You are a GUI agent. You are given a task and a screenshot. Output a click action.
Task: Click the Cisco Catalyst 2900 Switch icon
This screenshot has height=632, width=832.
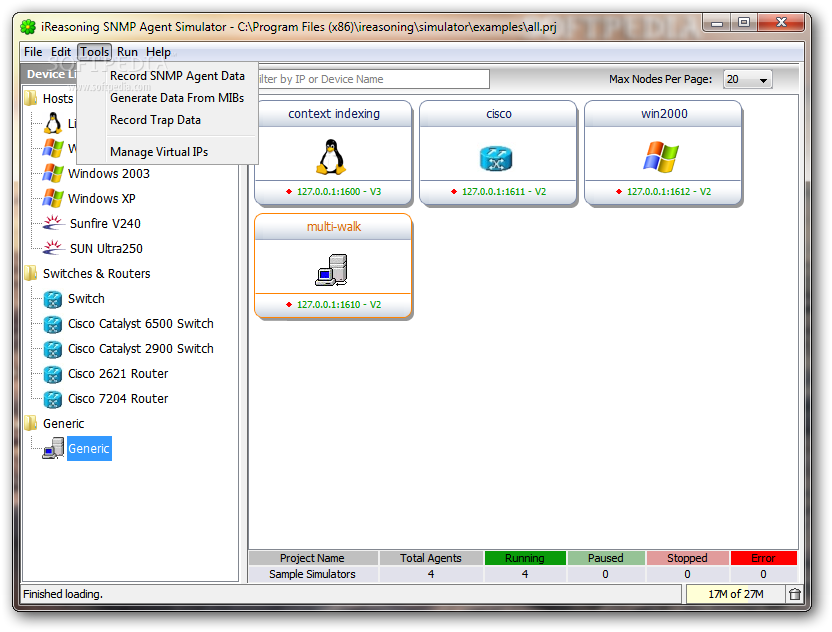(x=53, y=349)
